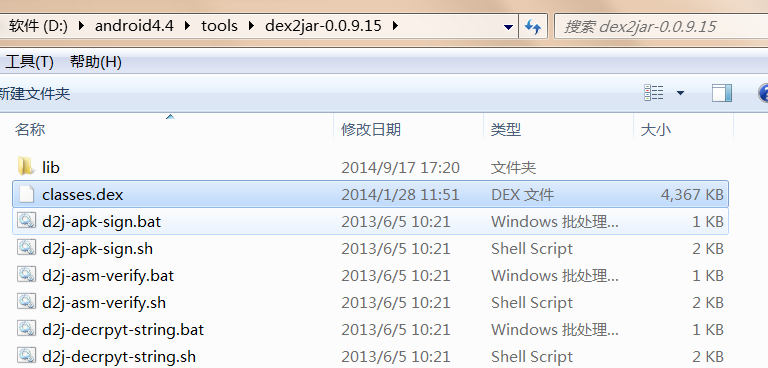Go to android4.4 in the address bar
Viewport: 768px width, 368px height.
pyautogui.click(x=134, y=25)
